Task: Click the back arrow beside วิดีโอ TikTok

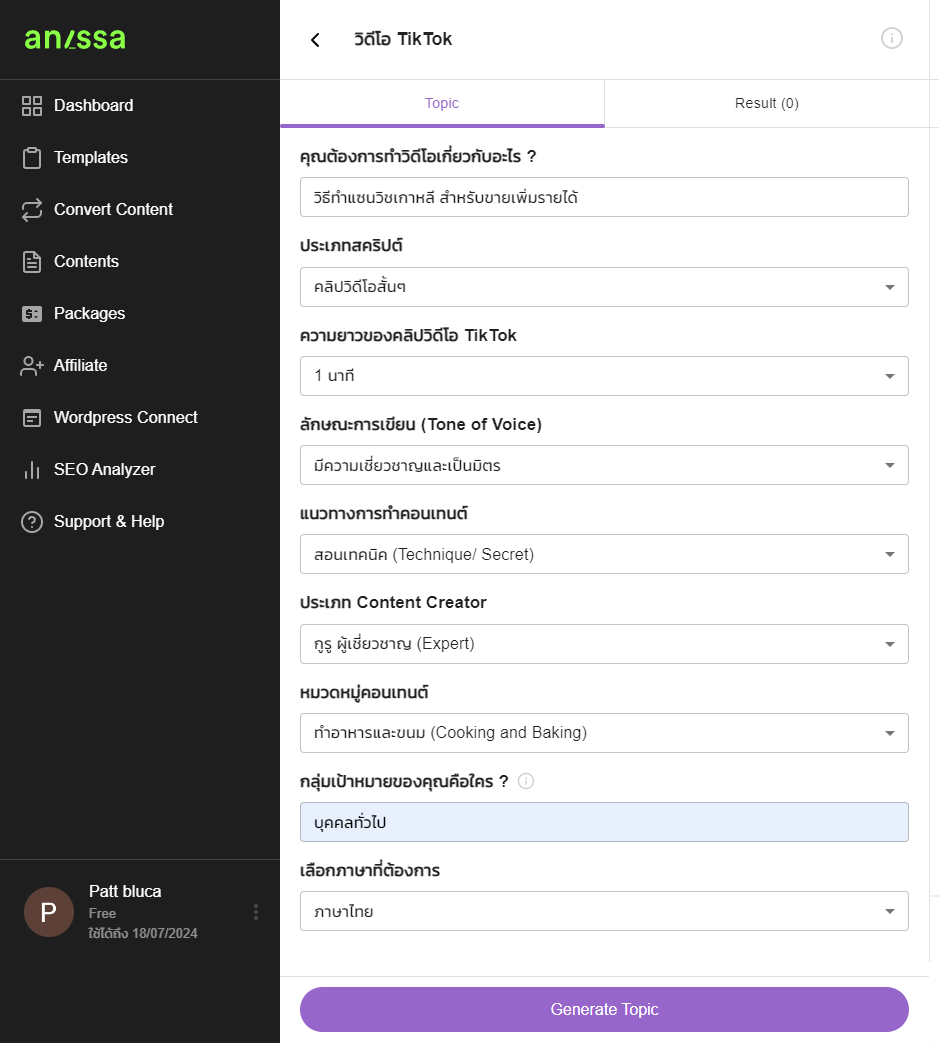Action: click(x=315, y=40)
